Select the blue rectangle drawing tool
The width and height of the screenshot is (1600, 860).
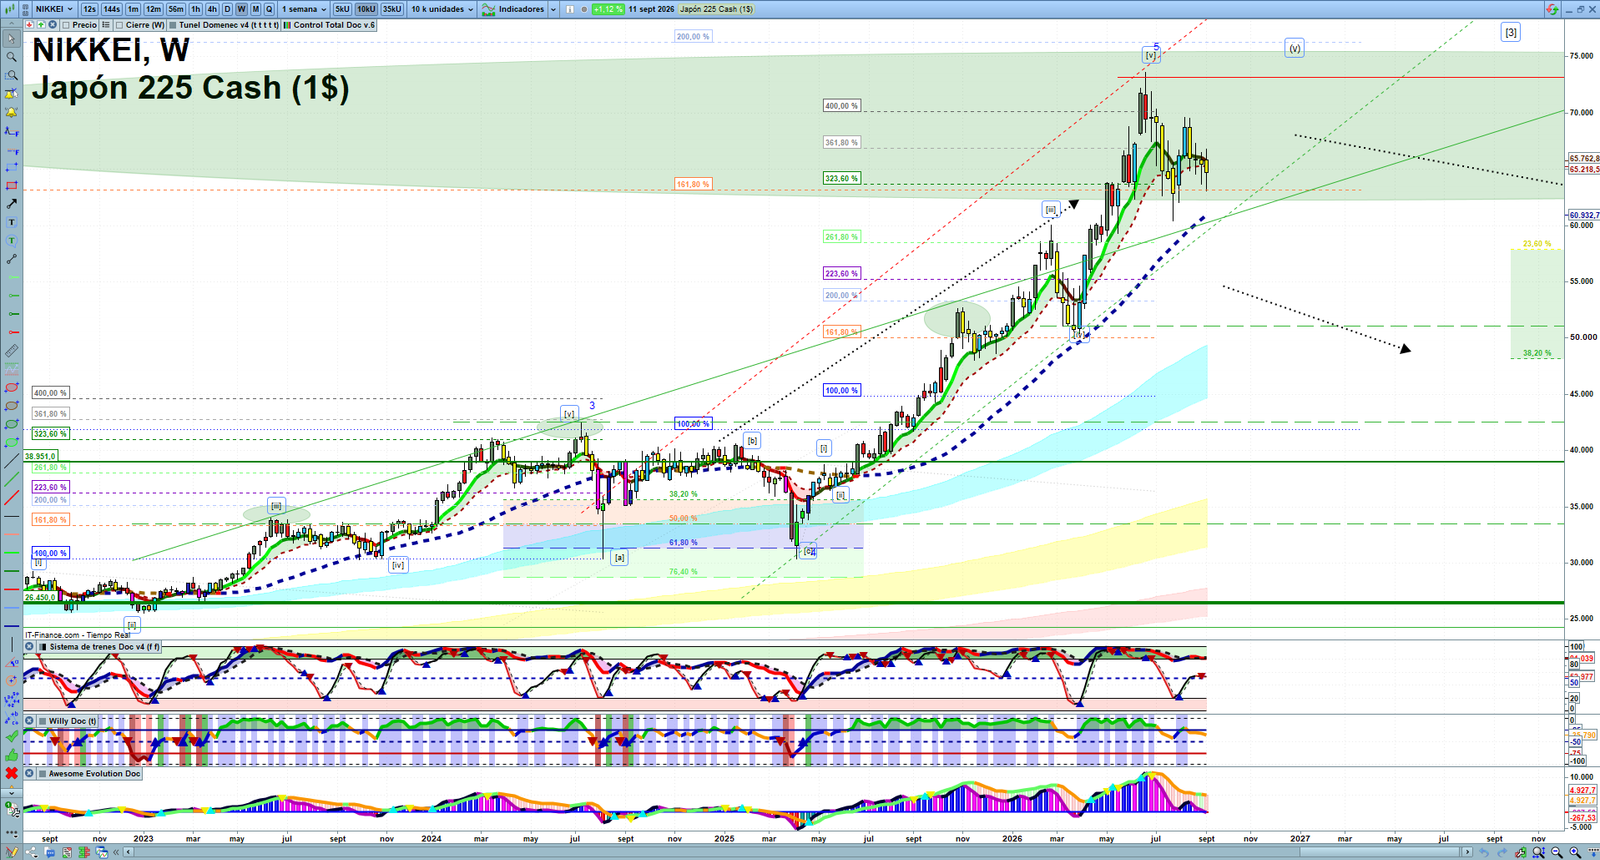point(11,167)
